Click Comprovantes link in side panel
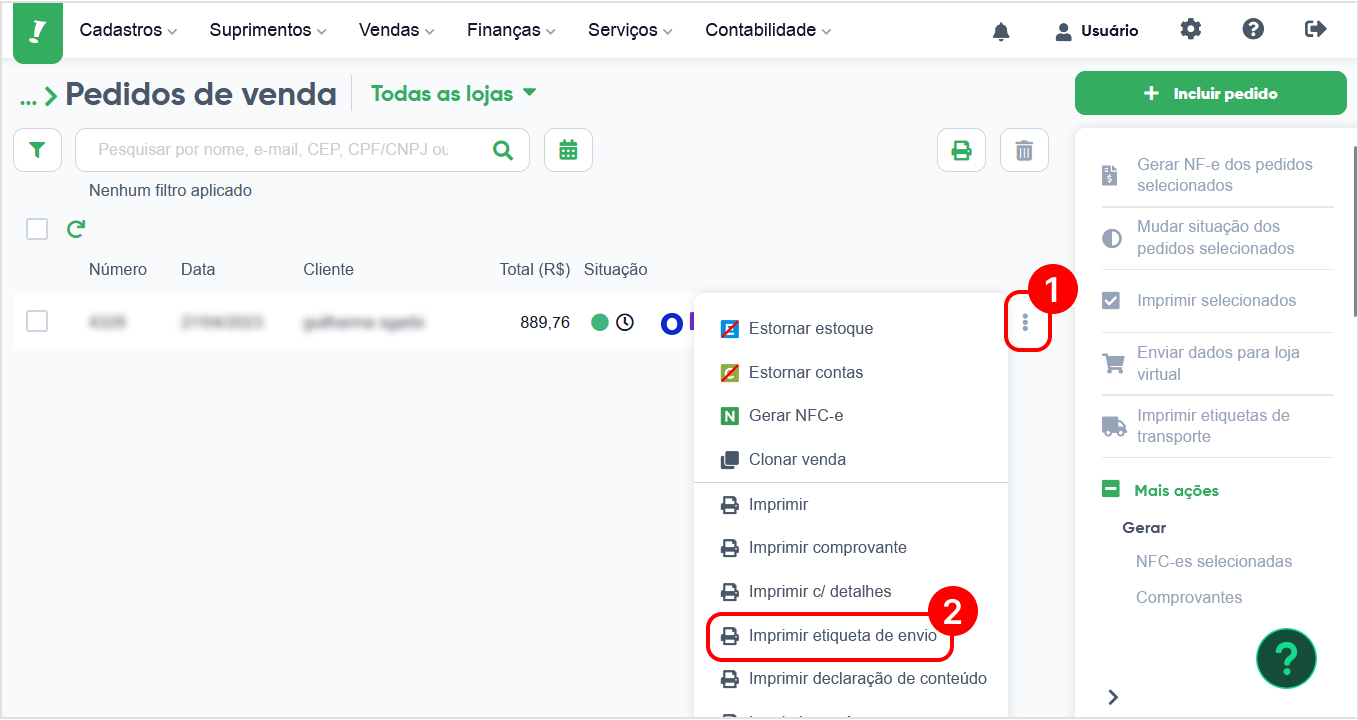 click(1189, 598)
